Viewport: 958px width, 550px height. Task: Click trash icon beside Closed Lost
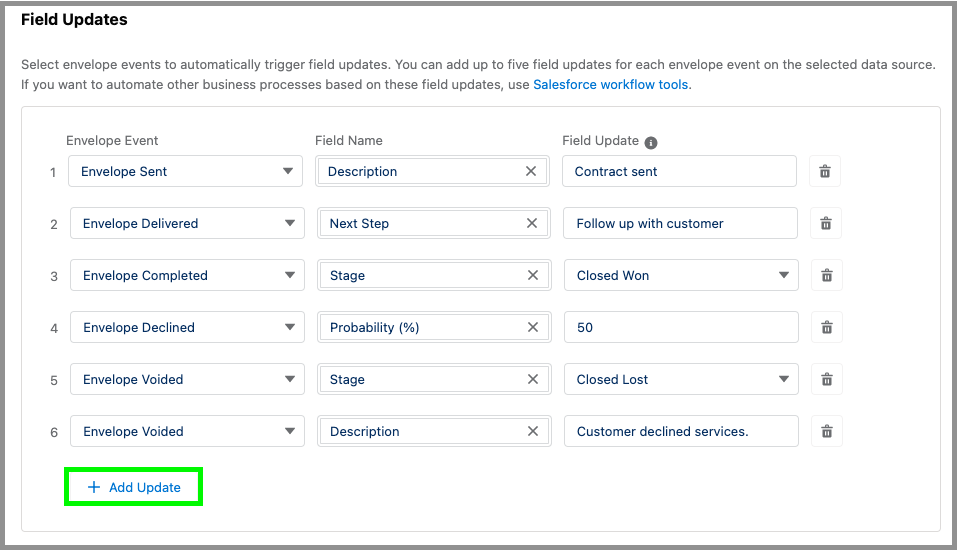click(827, 379)
